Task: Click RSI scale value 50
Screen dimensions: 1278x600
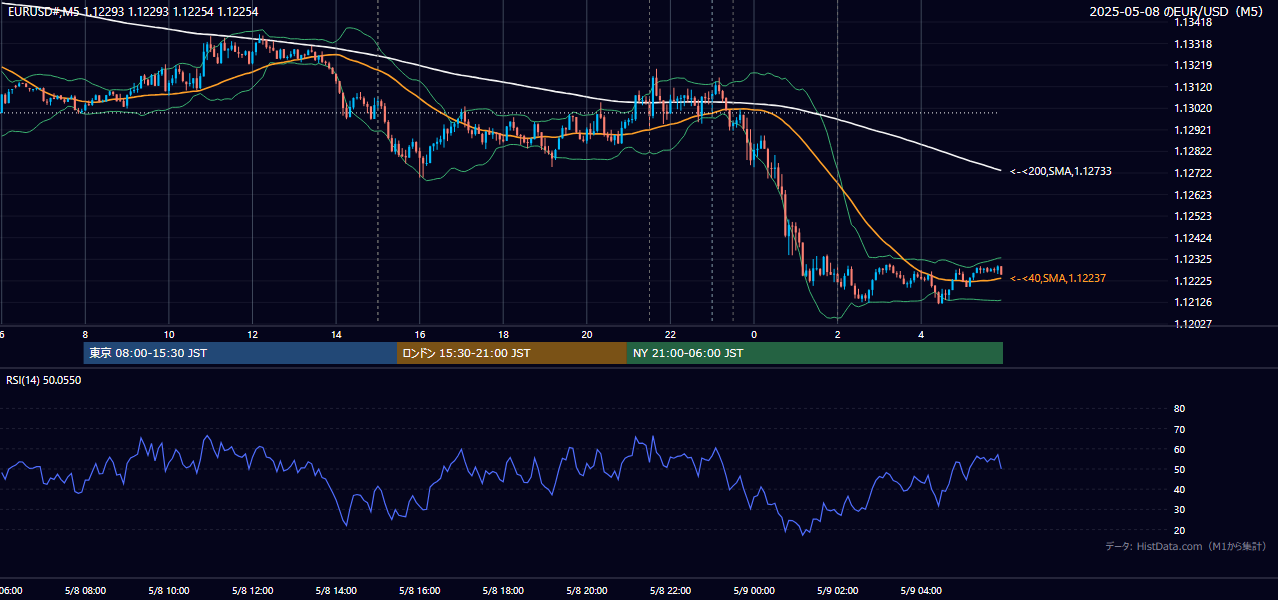Action: (1179, 470)
